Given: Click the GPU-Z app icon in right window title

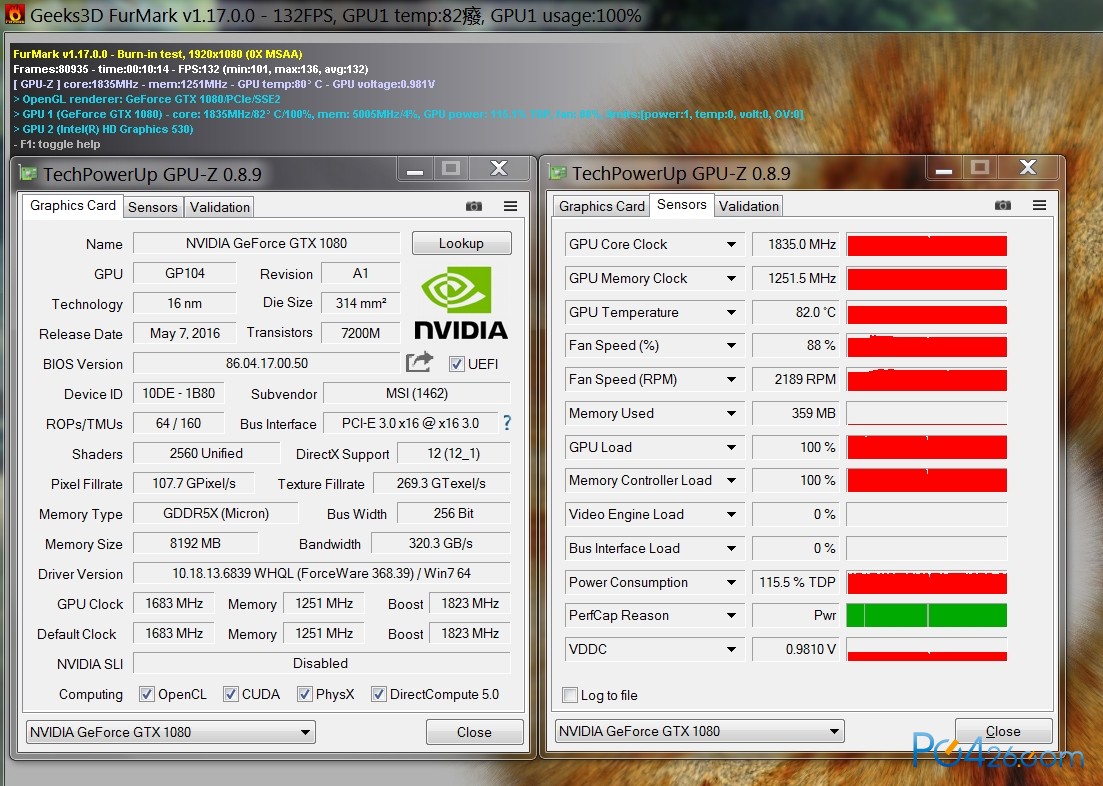Looking at the screenshot, I should click(x=557, y=172).
